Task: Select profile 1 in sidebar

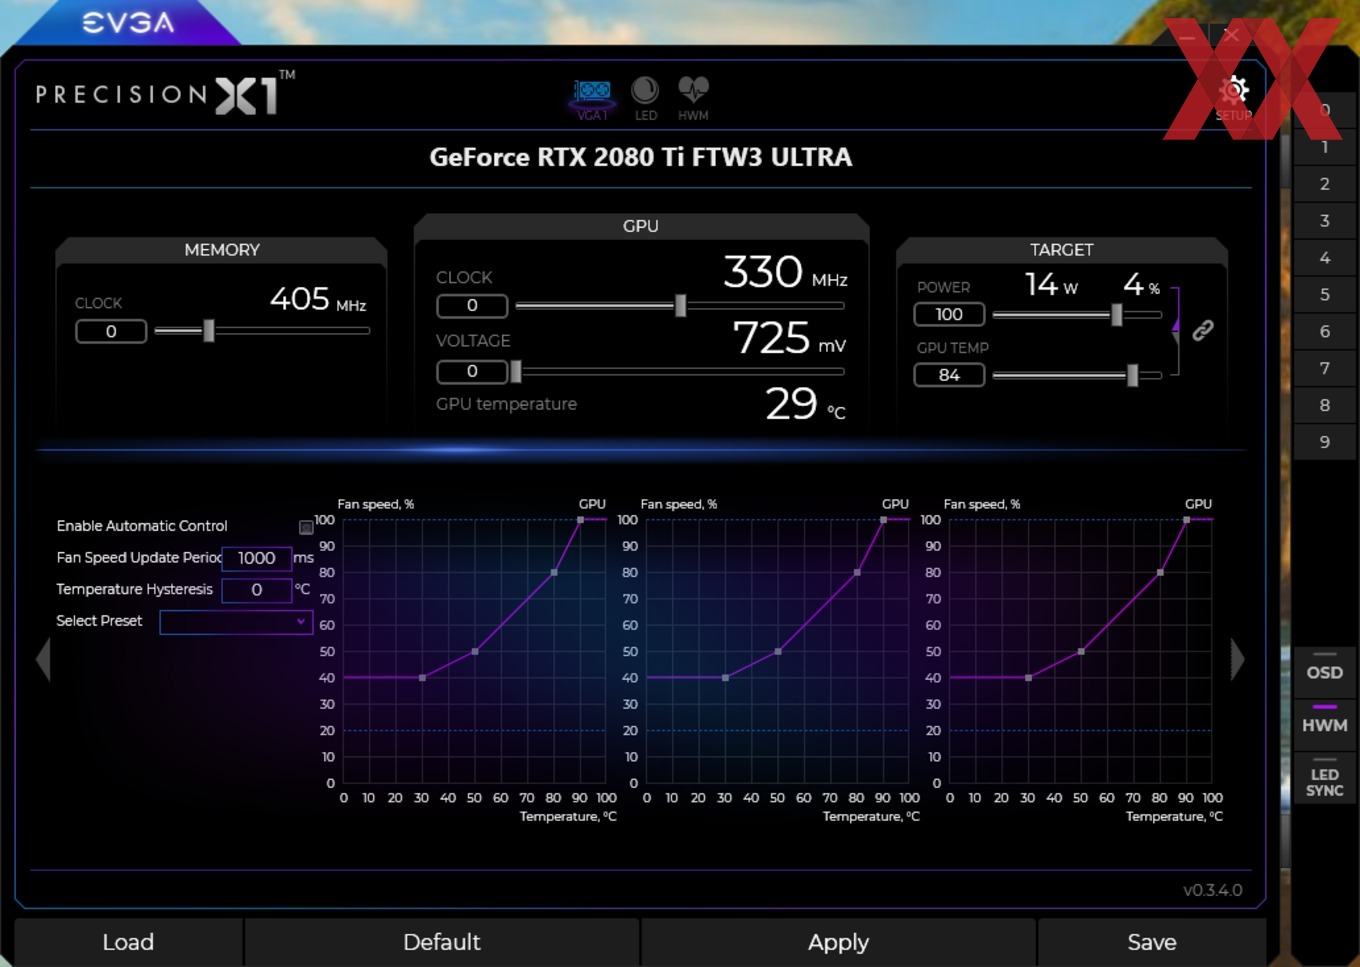Action: click(1325, 147)
